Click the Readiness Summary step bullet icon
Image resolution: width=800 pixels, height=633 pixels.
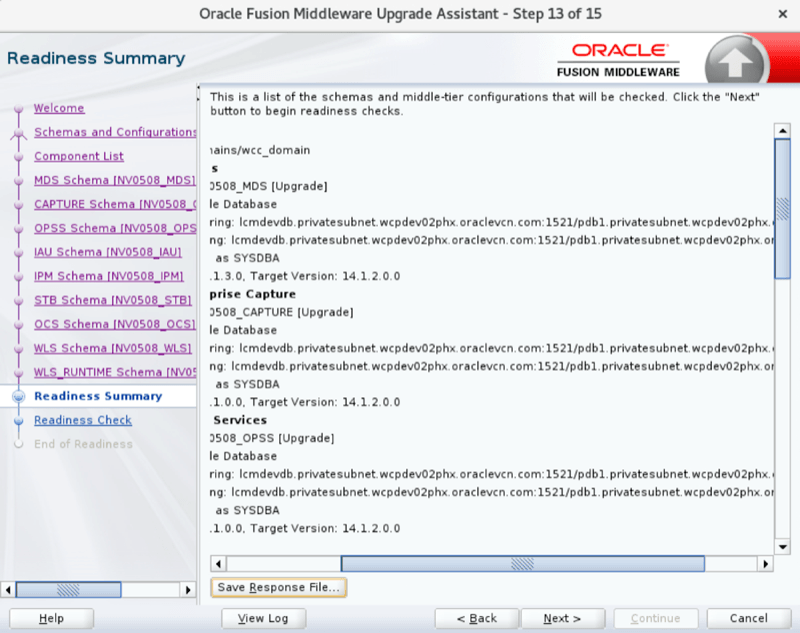(18, 396)
